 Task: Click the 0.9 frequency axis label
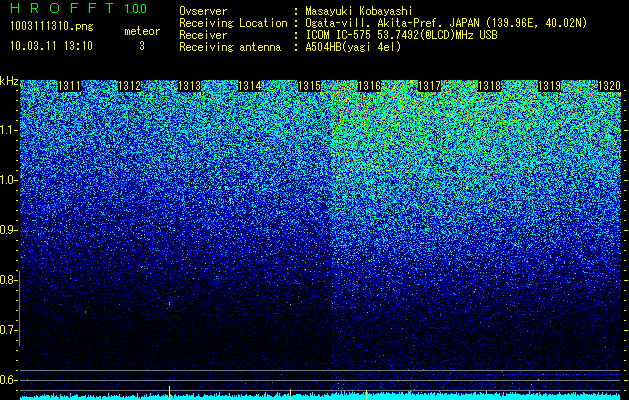point(8,230)
